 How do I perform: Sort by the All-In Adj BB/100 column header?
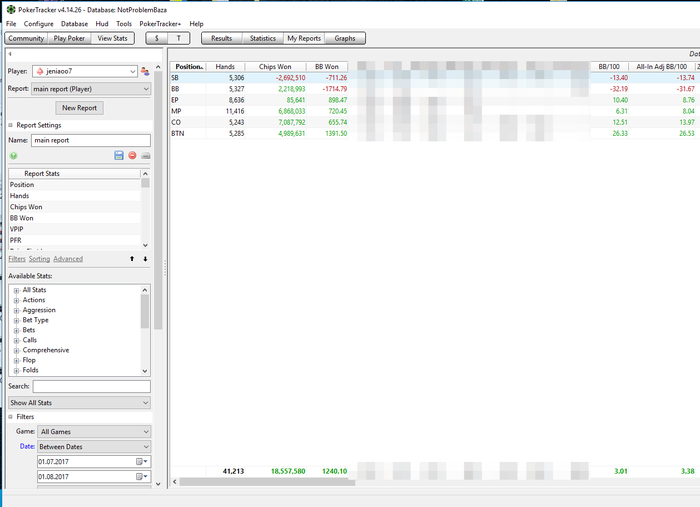(662, 66)
